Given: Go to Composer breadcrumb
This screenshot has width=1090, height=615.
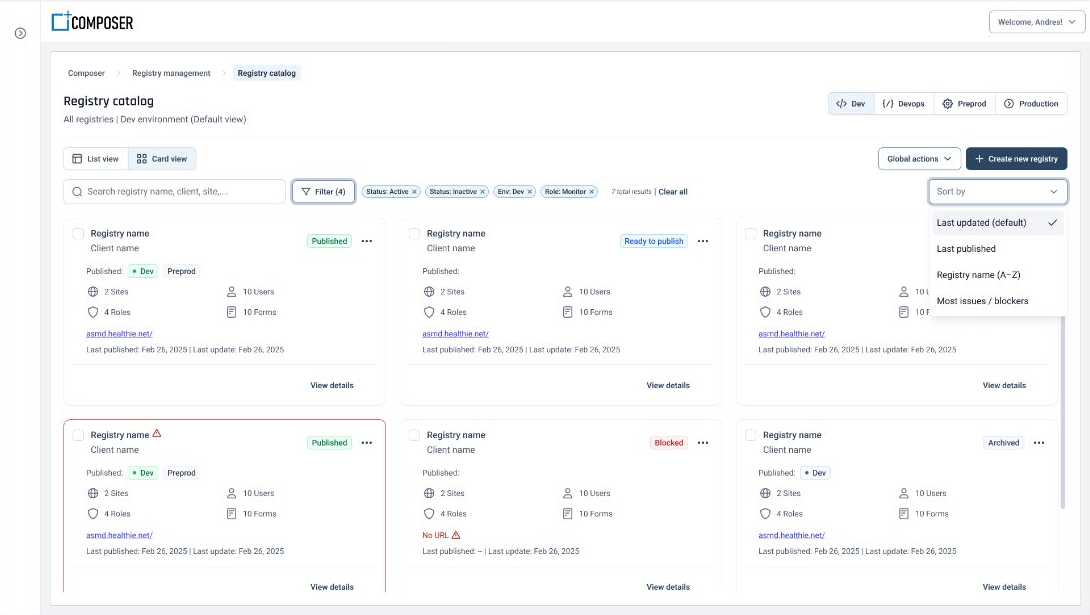Looking at the screenshot, I should click(86, 73).
